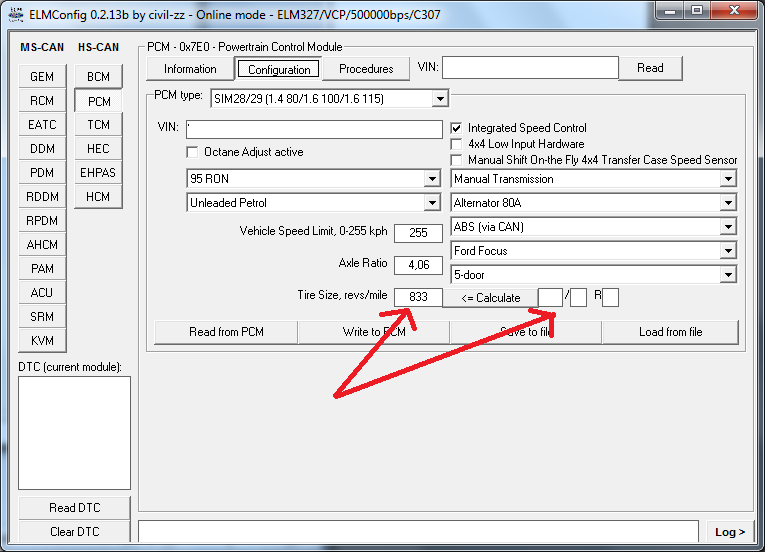Select the EHPAS module button
The height and width of the screenshot is (552, 765).
(98, 173)
